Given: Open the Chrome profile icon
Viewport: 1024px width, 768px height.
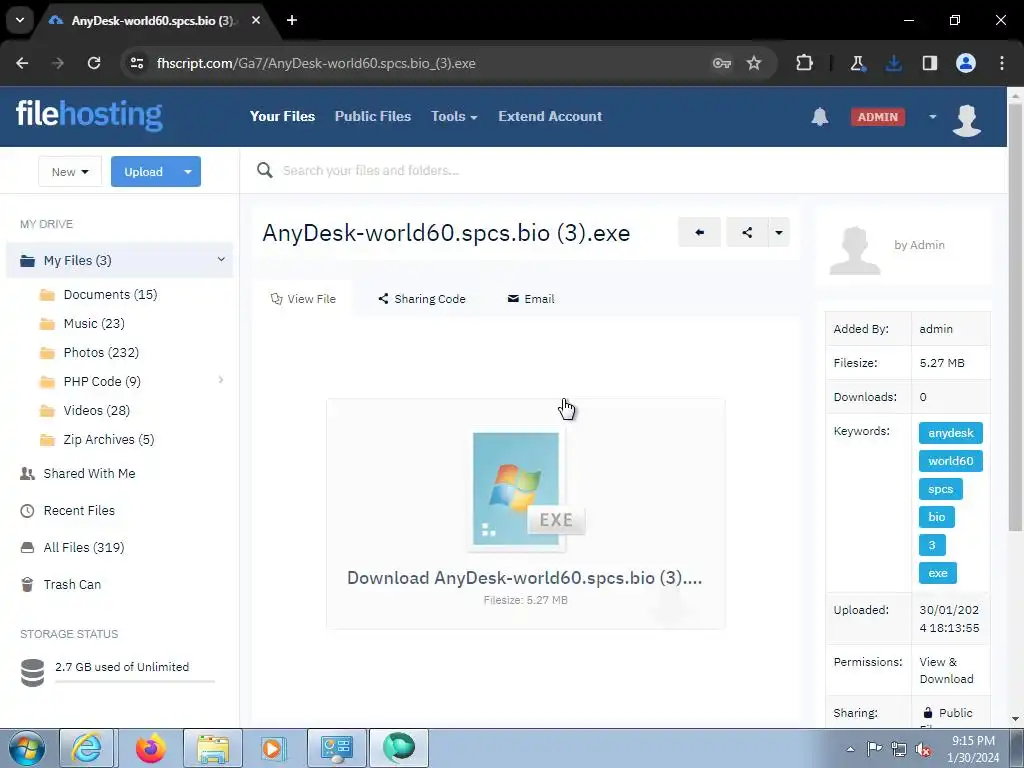Looking at the screenshot, I should click(966, 63).
